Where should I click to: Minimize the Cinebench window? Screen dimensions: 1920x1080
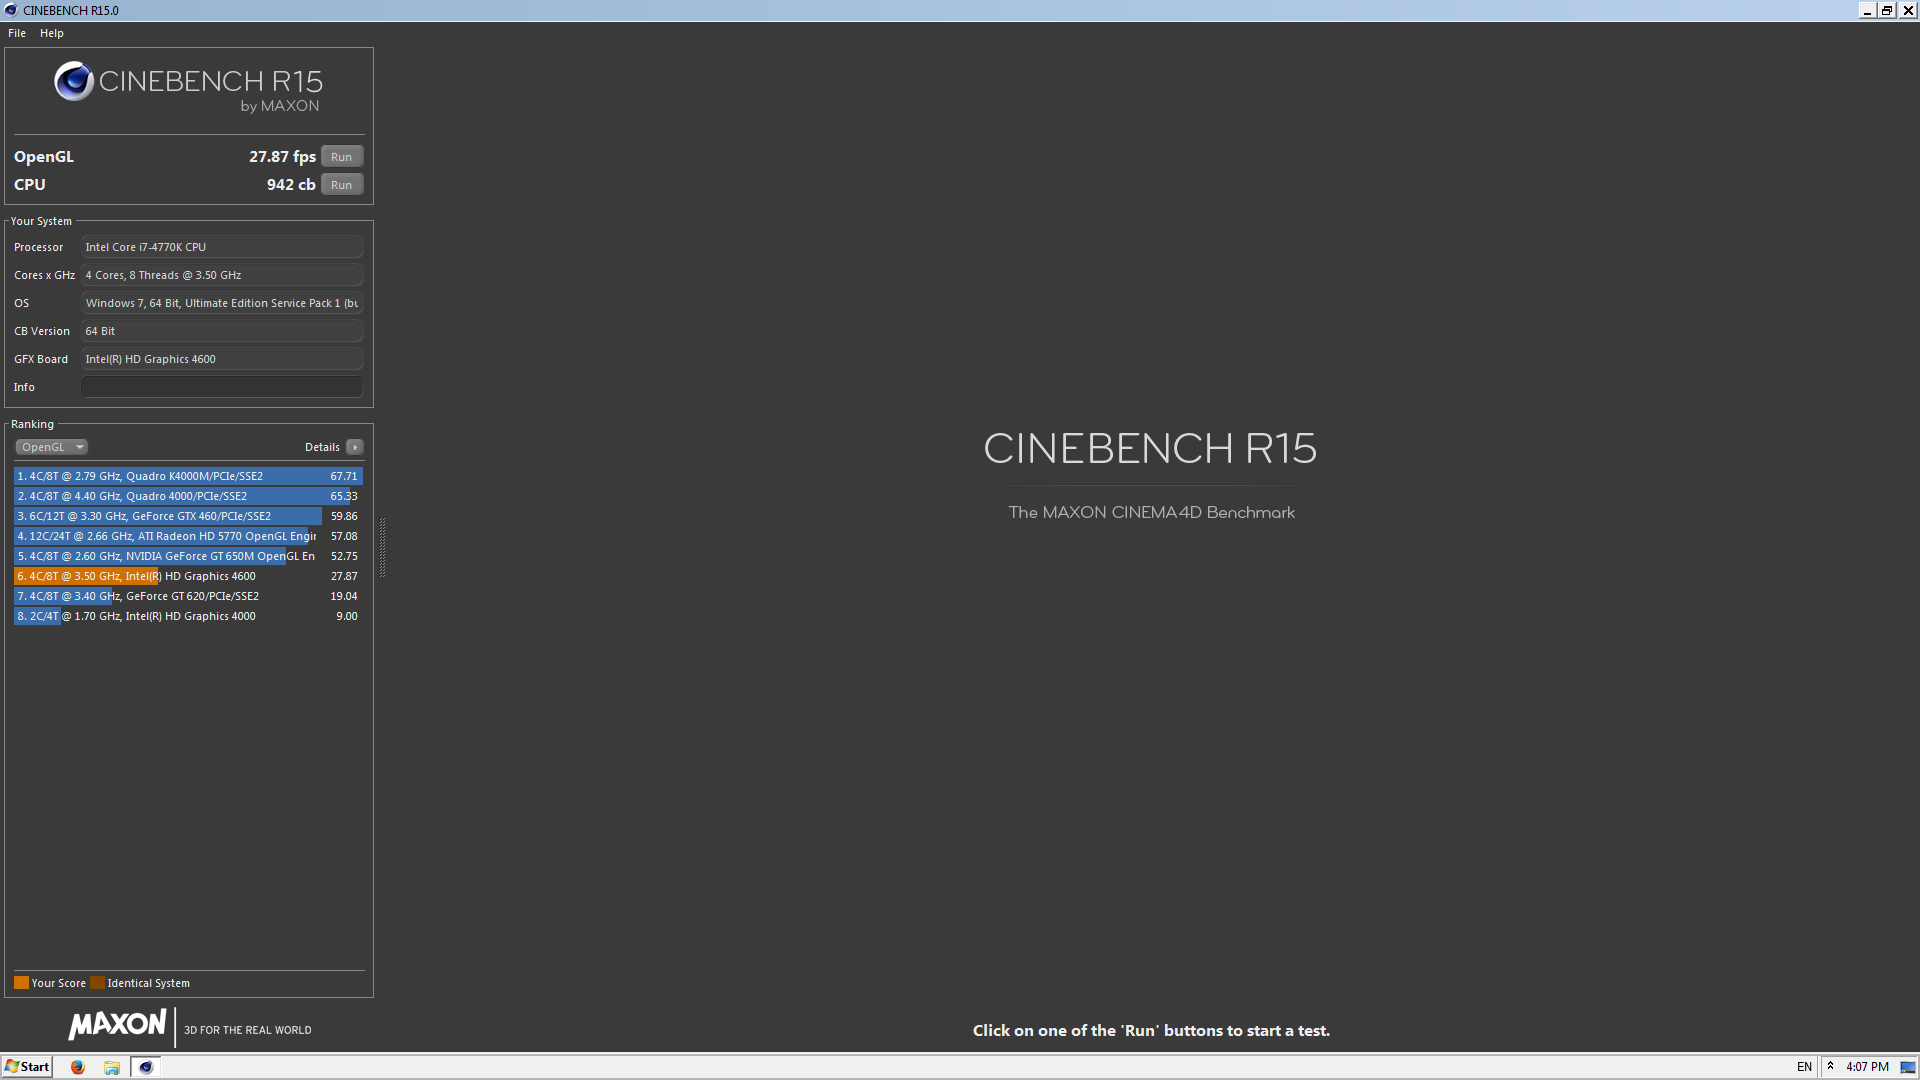(x=1867, y=10)
